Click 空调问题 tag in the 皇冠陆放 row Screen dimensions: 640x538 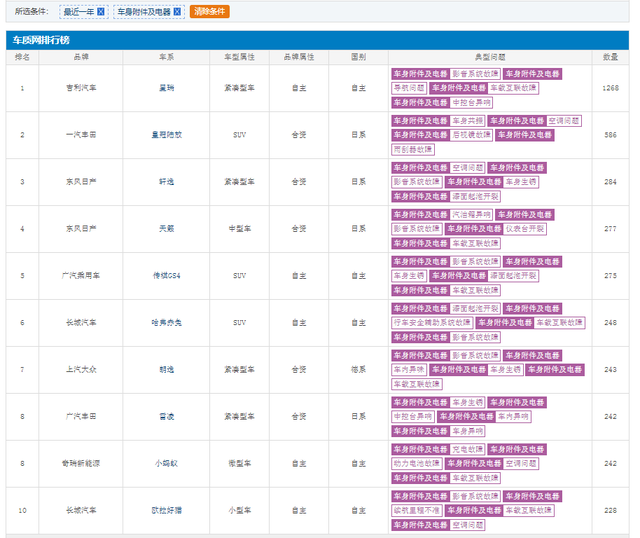pos(564,121)
